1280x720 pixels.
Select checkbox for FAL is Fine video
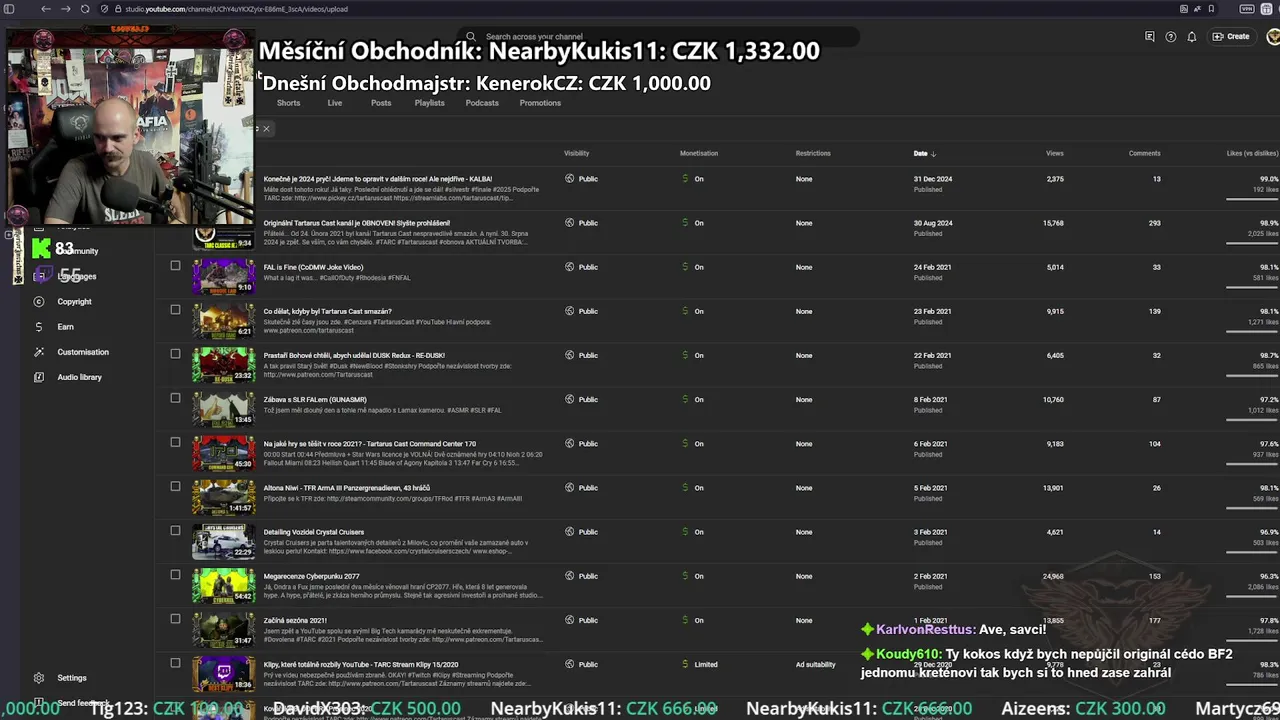click(x=175, y=265)
